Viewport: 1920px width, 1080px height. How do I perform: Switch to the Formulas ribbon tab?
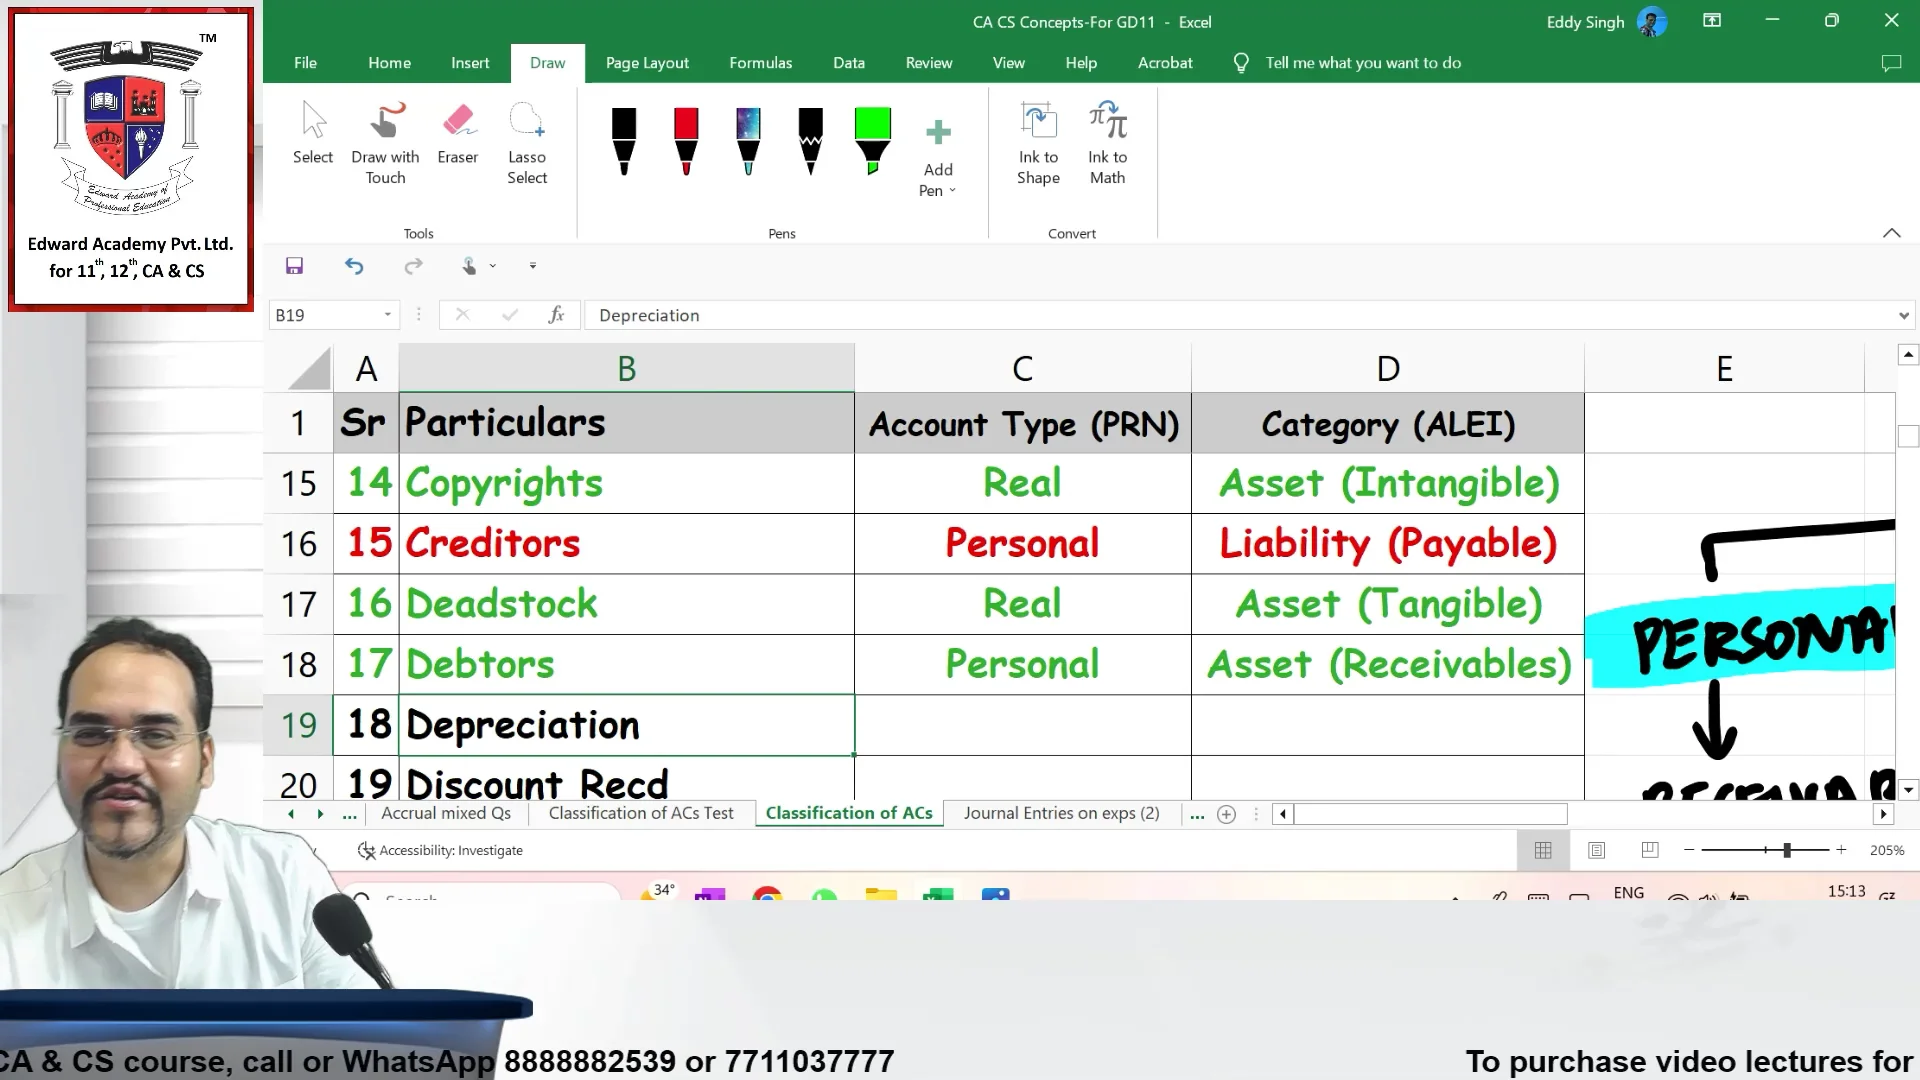coord(760,62)
